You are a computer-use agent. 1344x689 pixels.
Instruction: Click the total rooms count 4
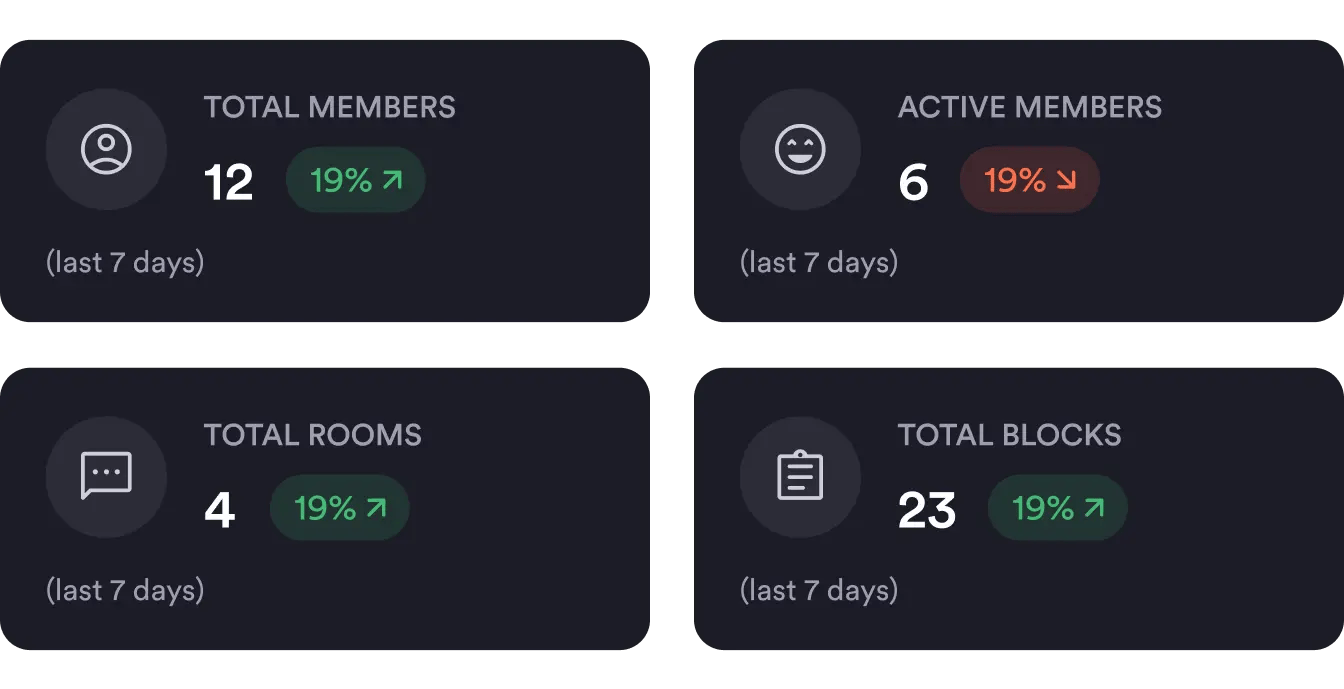pos(219,510)
